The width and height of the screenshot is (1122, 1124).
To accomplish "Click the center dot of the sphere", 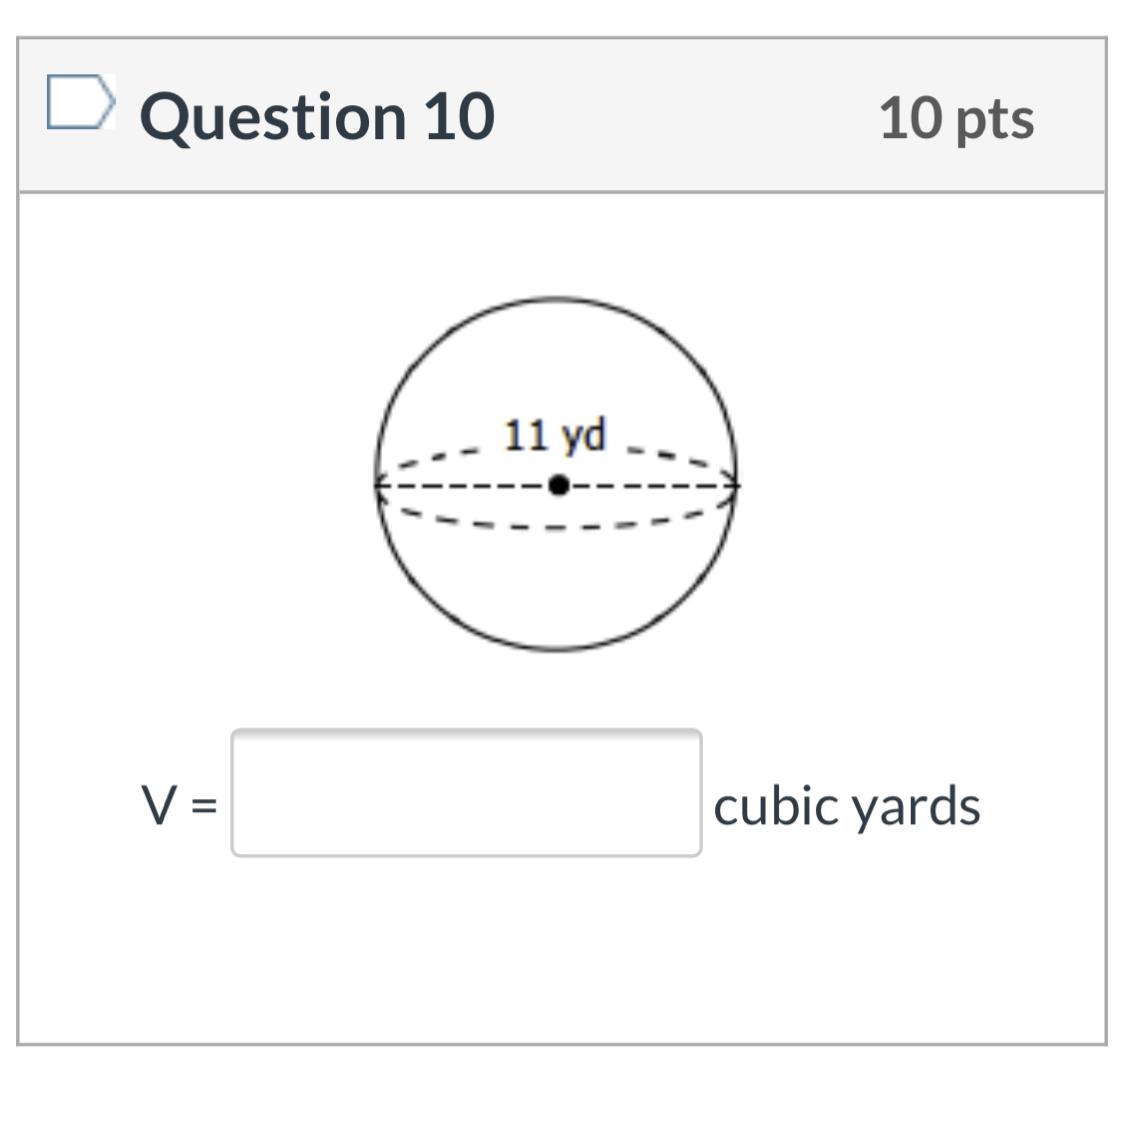I will [558, 485].
